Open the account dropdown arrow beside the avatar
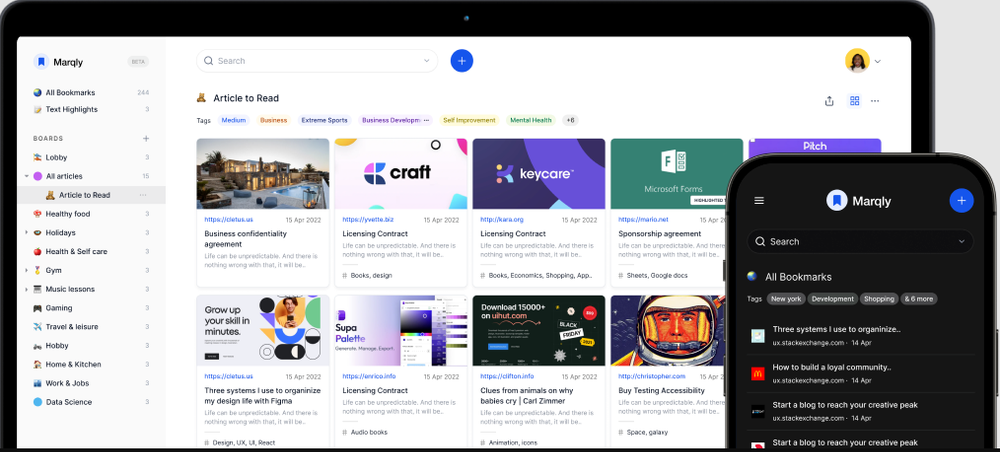Screen dimensions: 1000x452 click(878, 61)
